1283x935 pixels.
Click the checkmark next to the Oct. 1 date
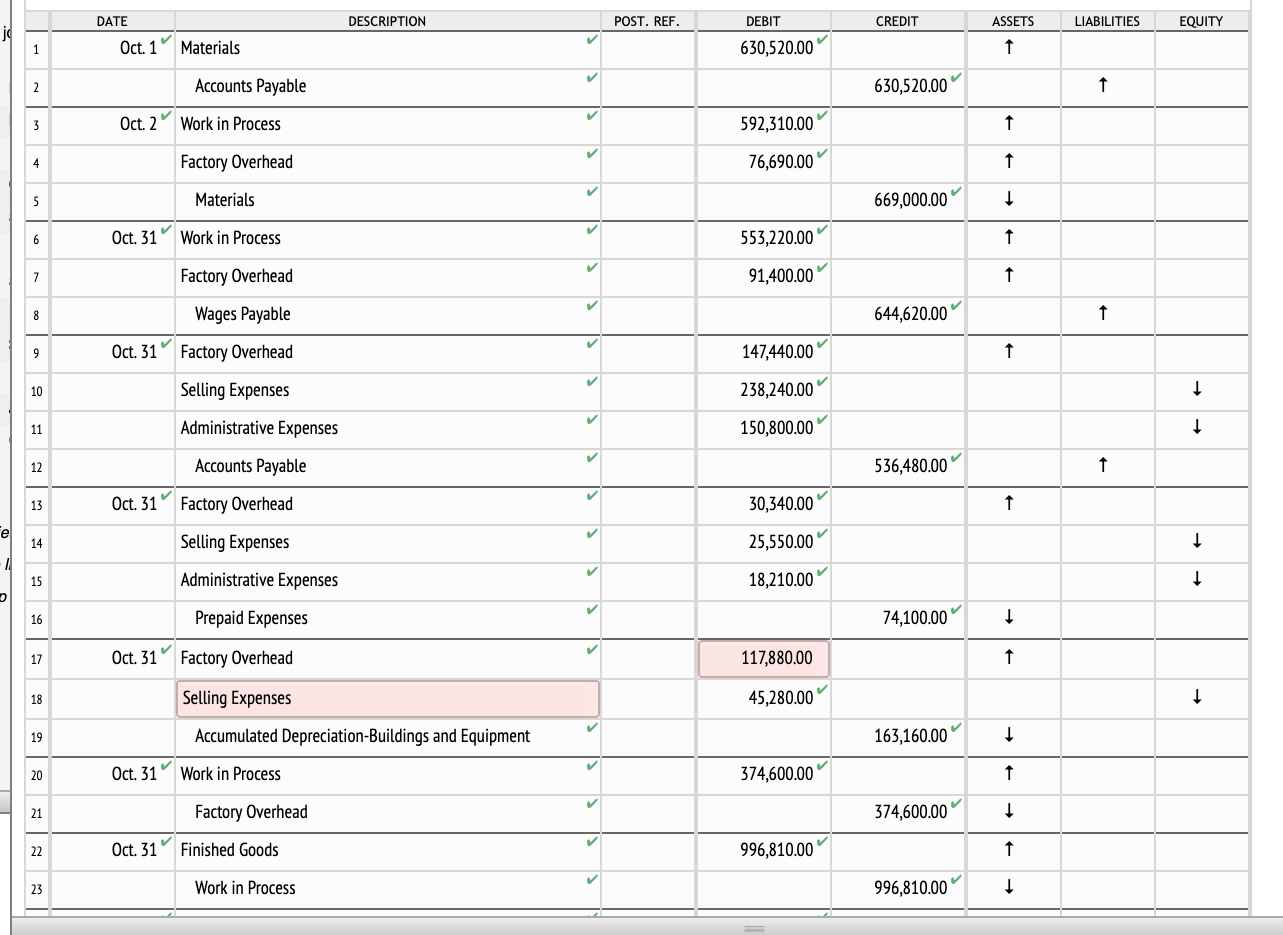[166, 41]
